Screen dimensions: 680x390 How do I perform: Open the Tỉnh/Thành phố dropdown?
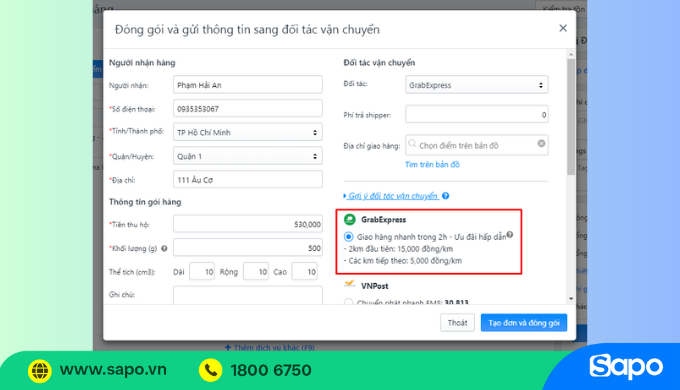248,132
